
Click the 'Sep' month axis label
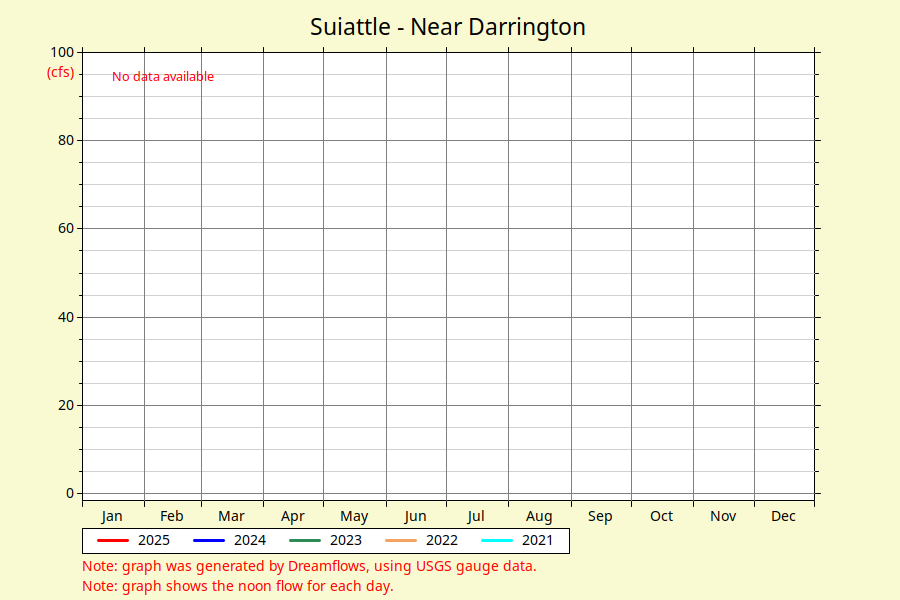click(x=600, y=516)
